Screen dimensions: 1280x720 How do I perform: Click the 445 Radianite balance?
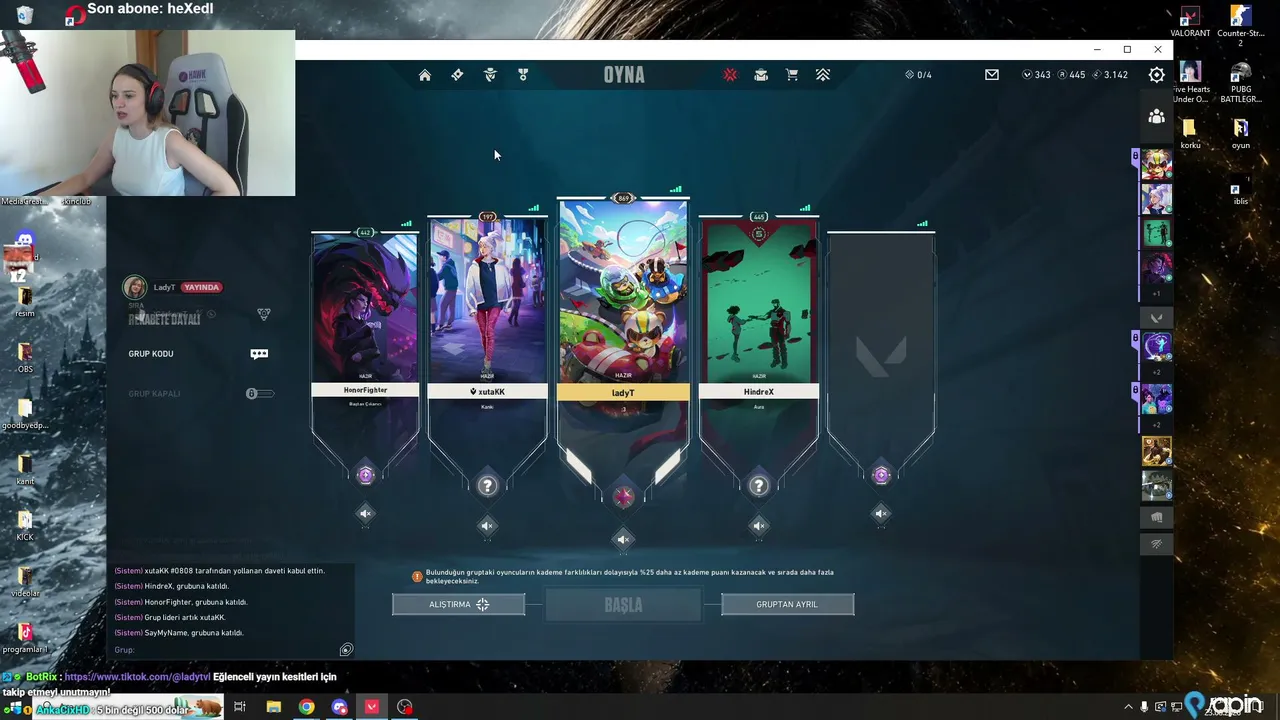pyautogui.click(x=1070, y=75)
